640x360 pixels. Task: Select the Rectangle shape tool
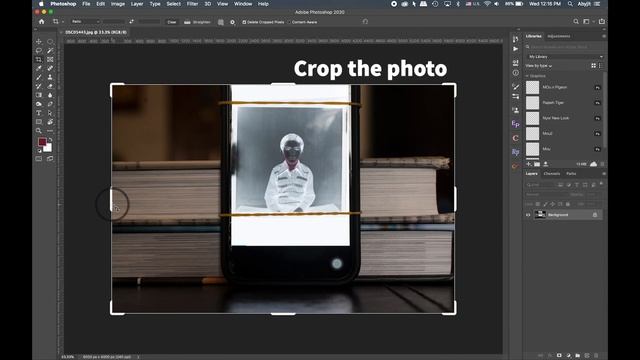tap(39, 122)
